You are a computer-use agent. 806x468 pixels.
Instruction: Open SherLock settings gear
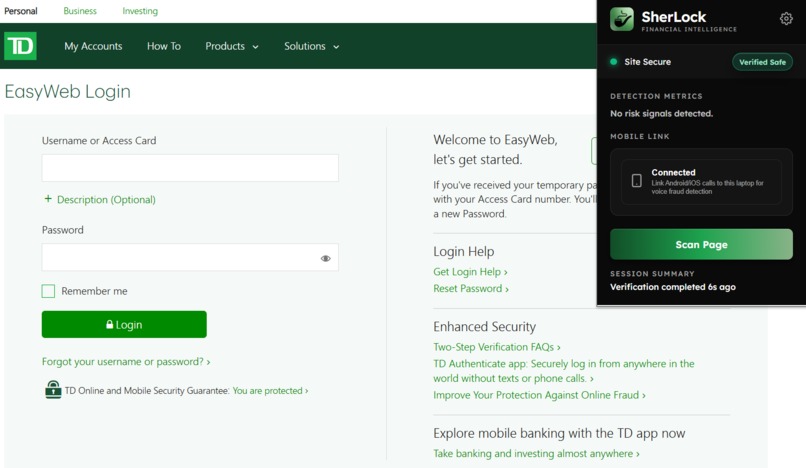point(786,19)
